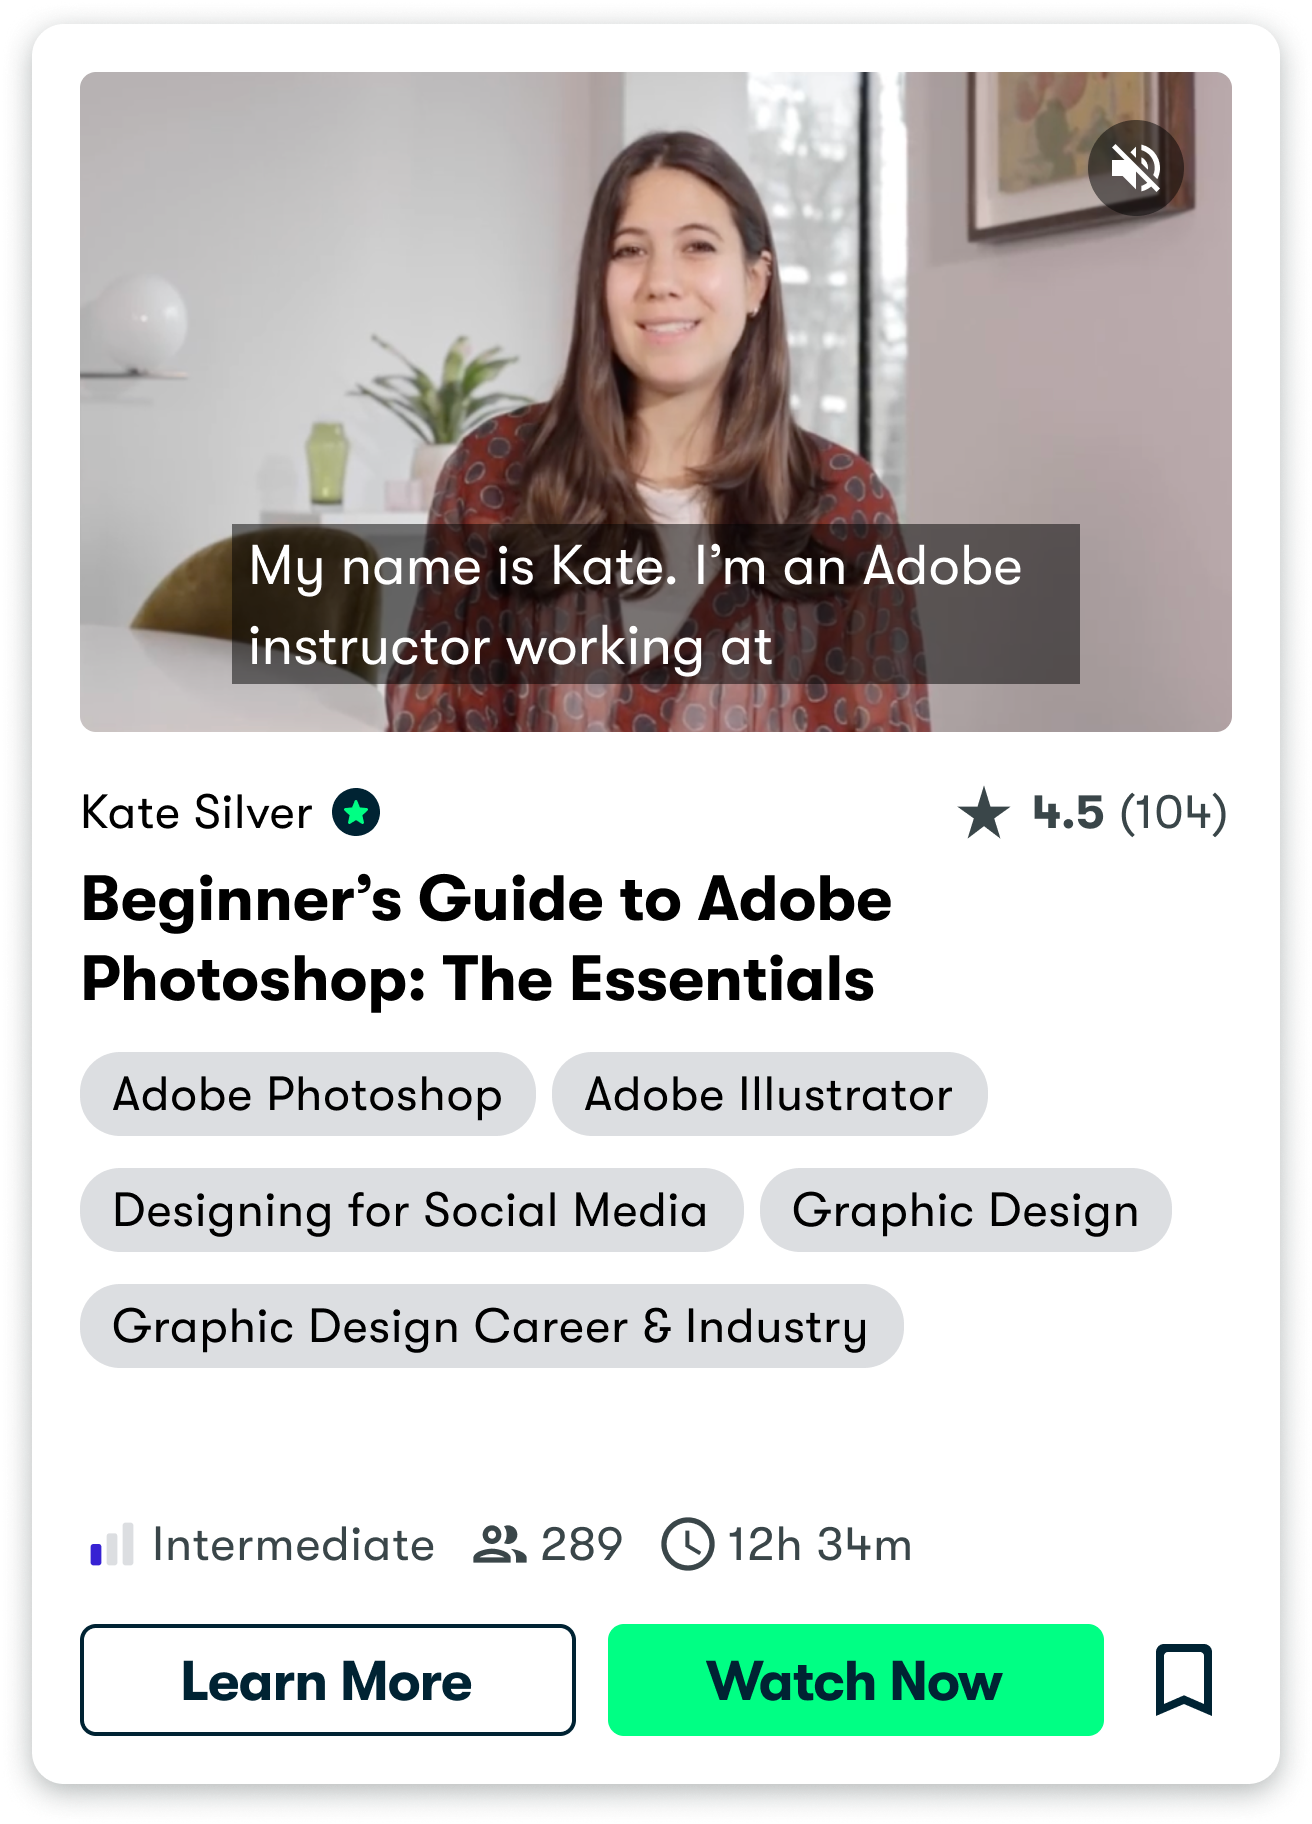
Task: Click the Intermediate level label
Action: click(294, 1545)
